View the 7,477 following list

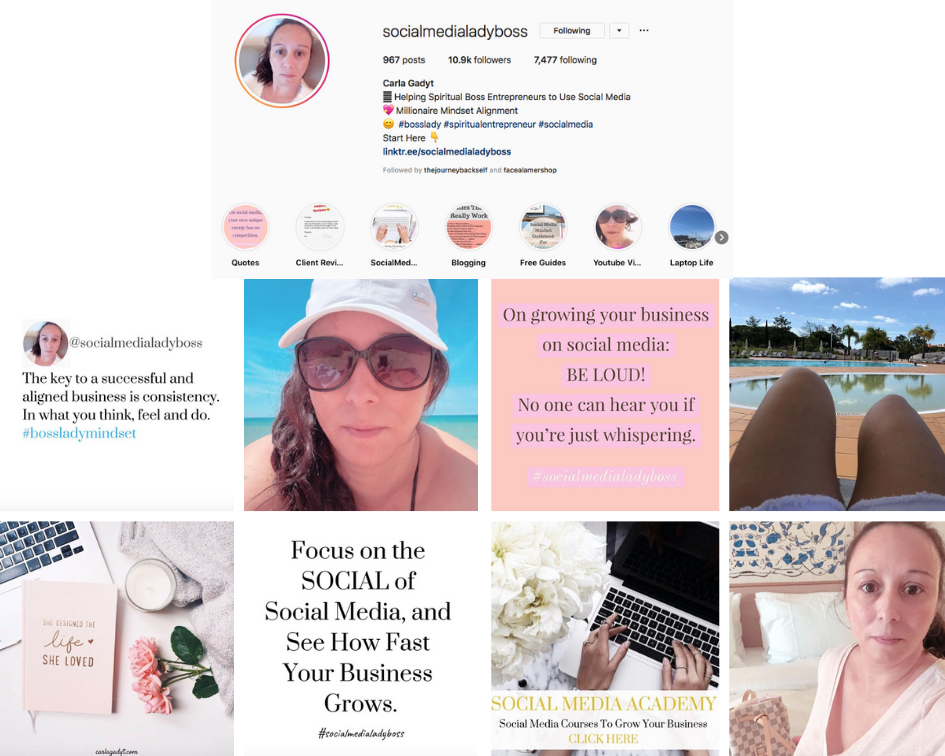pyautogui.click(x=565, y=60)
